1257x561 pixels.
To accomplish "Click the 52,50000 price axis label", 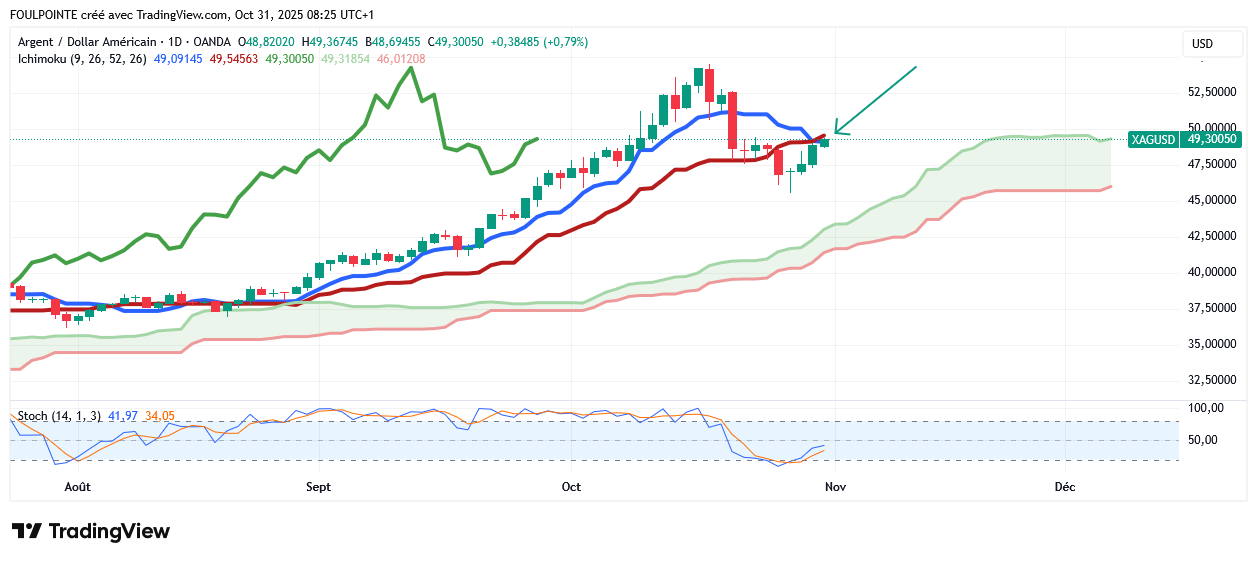I will click(x=1211, y=91).
